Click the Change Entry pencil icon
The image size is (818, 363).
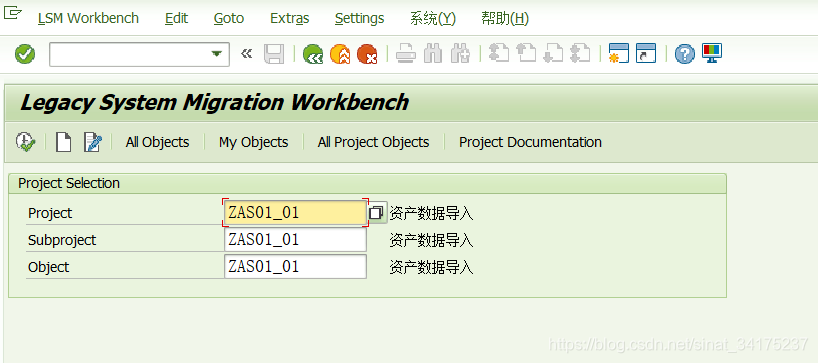92,142
